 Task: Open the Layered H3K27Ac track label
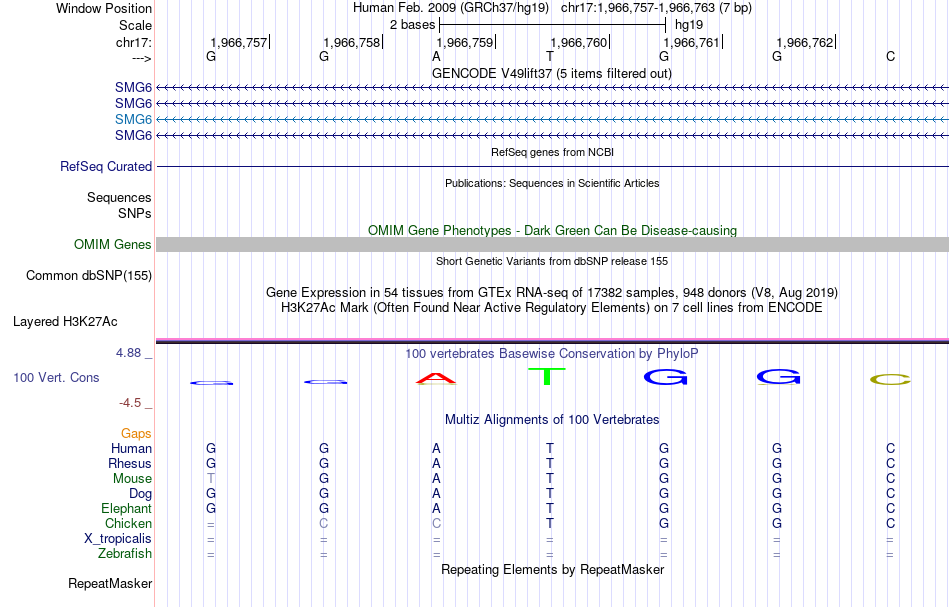(65, 322)
